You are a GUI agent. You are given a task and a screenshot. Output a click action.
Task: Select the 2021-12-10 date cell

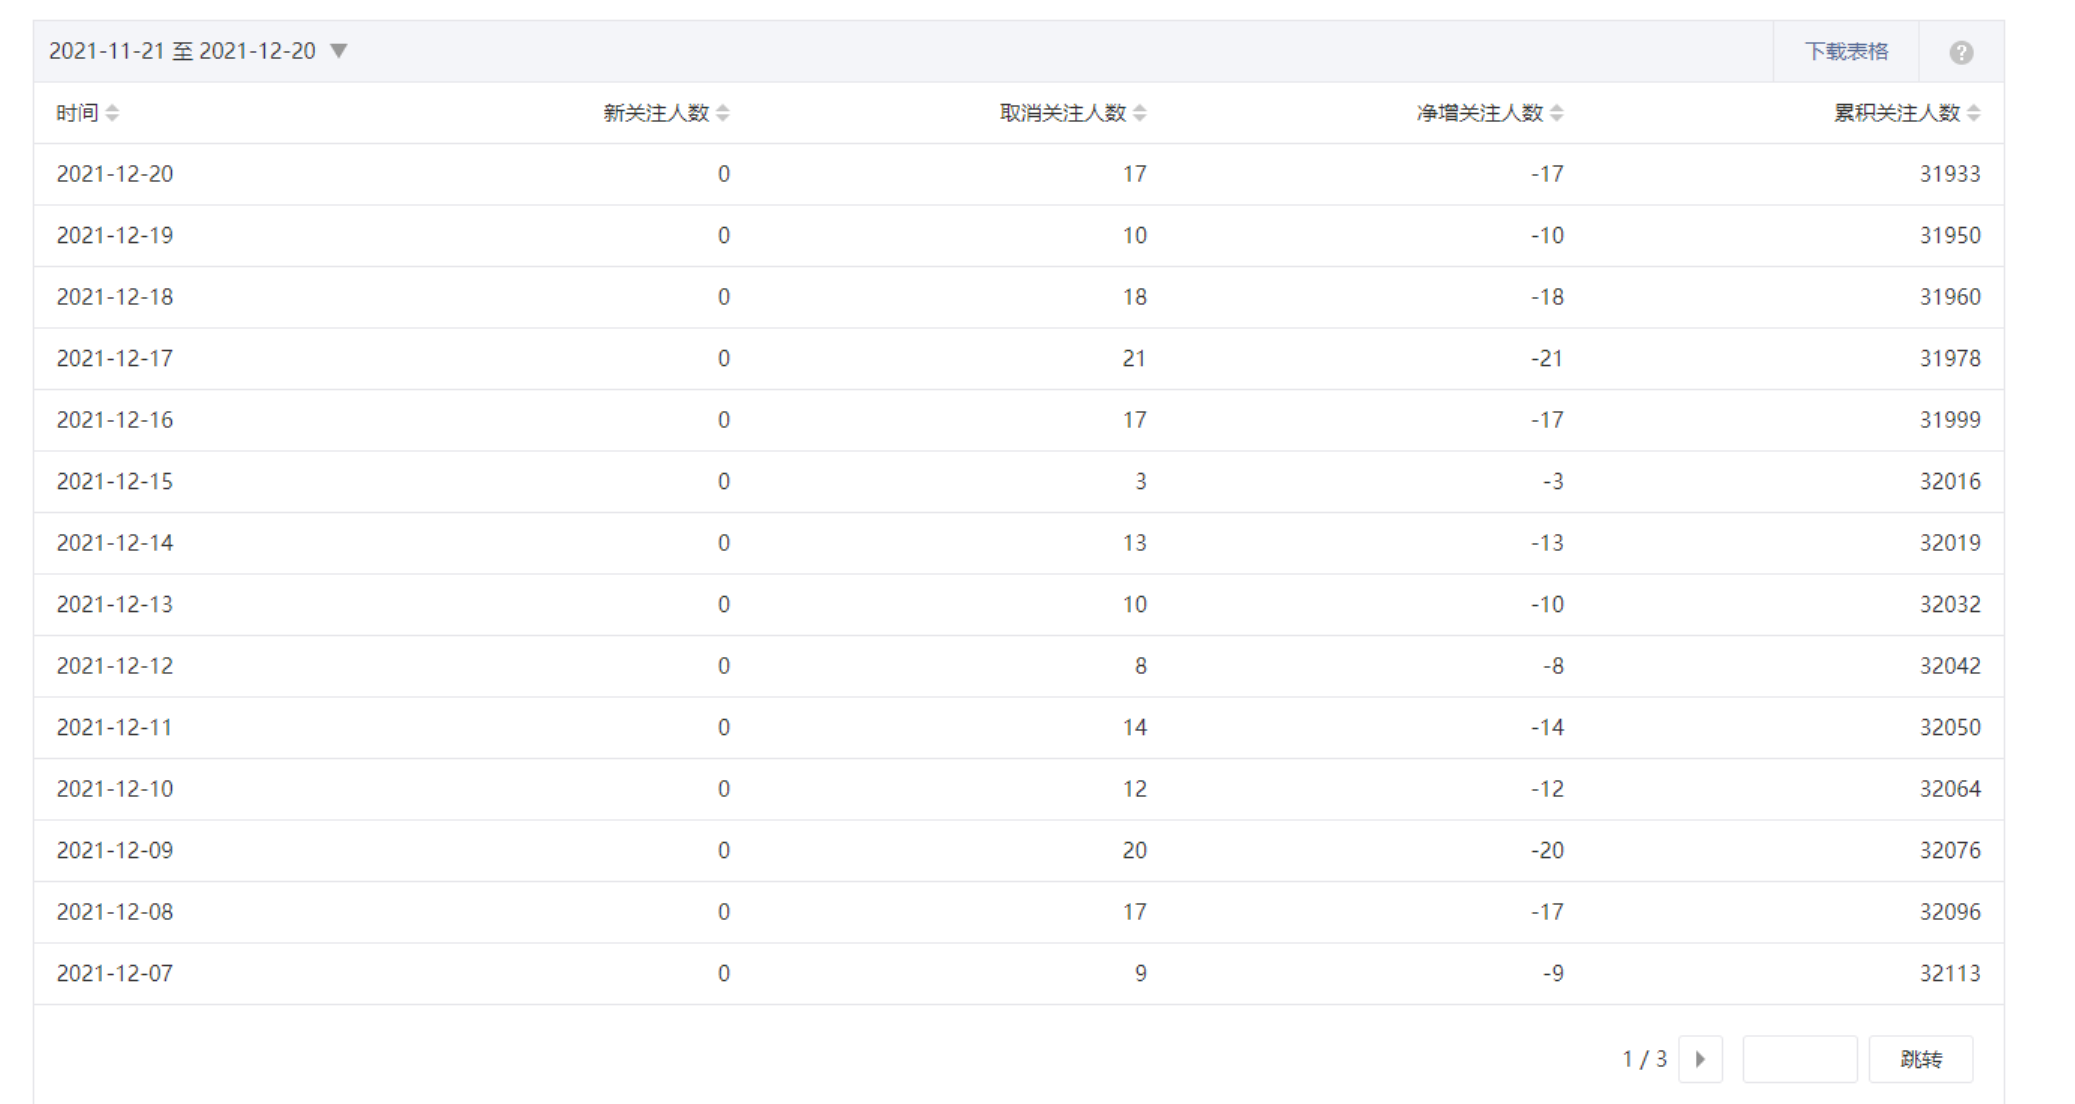[115, 789]
